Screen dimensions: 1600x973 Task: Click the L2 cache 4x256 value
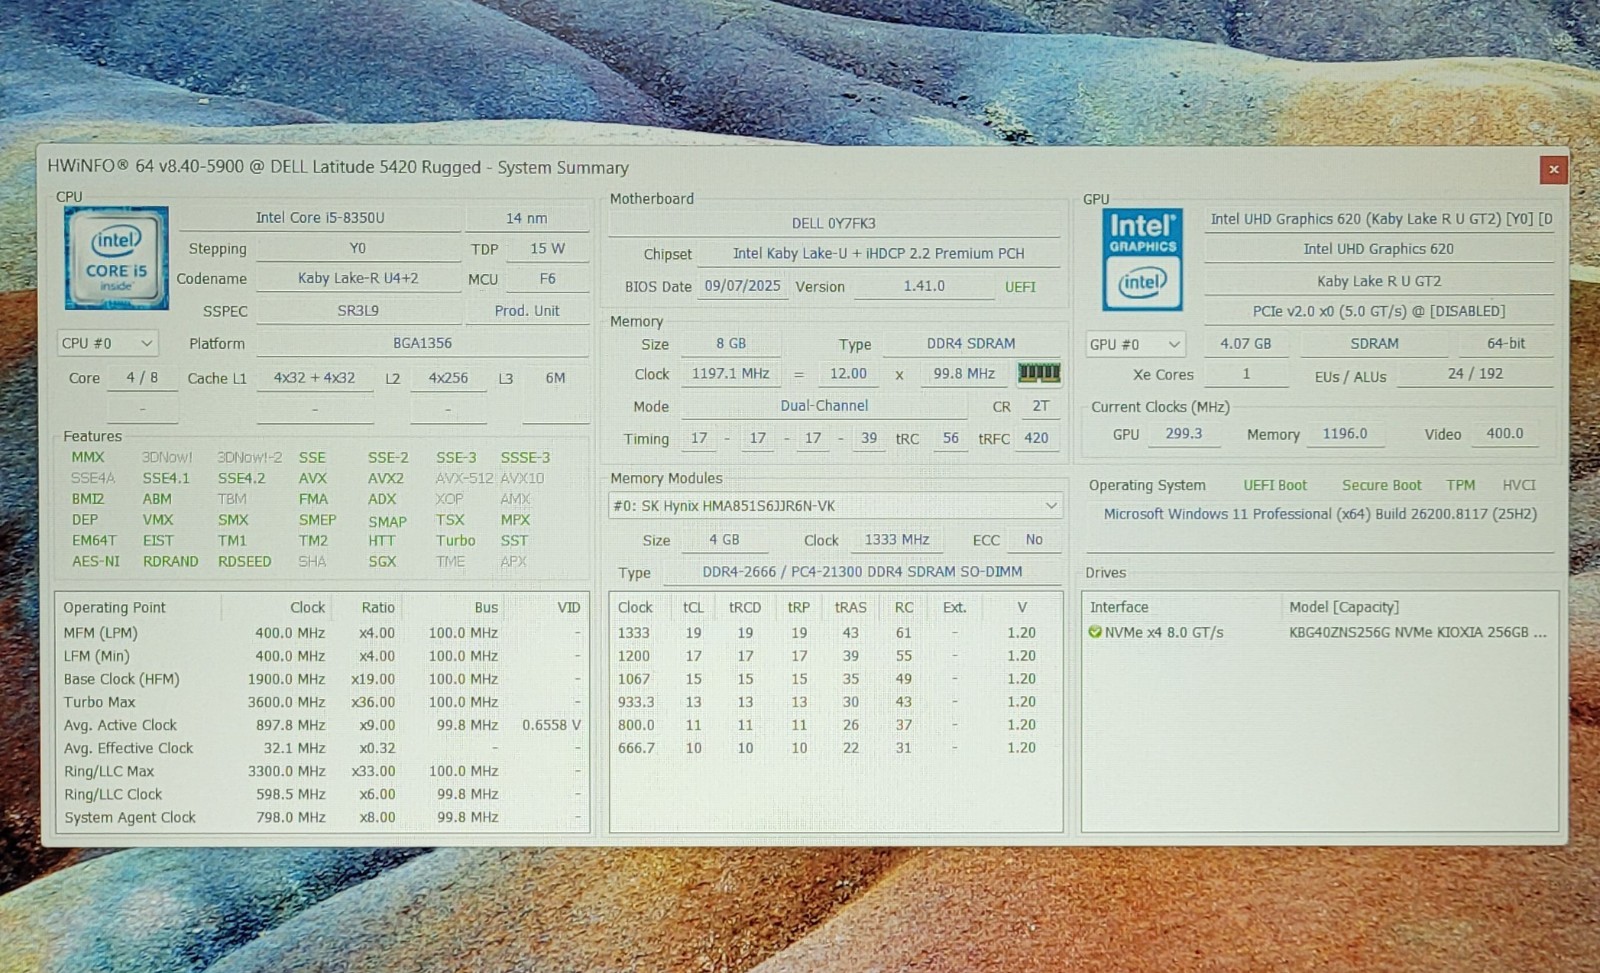448,378
